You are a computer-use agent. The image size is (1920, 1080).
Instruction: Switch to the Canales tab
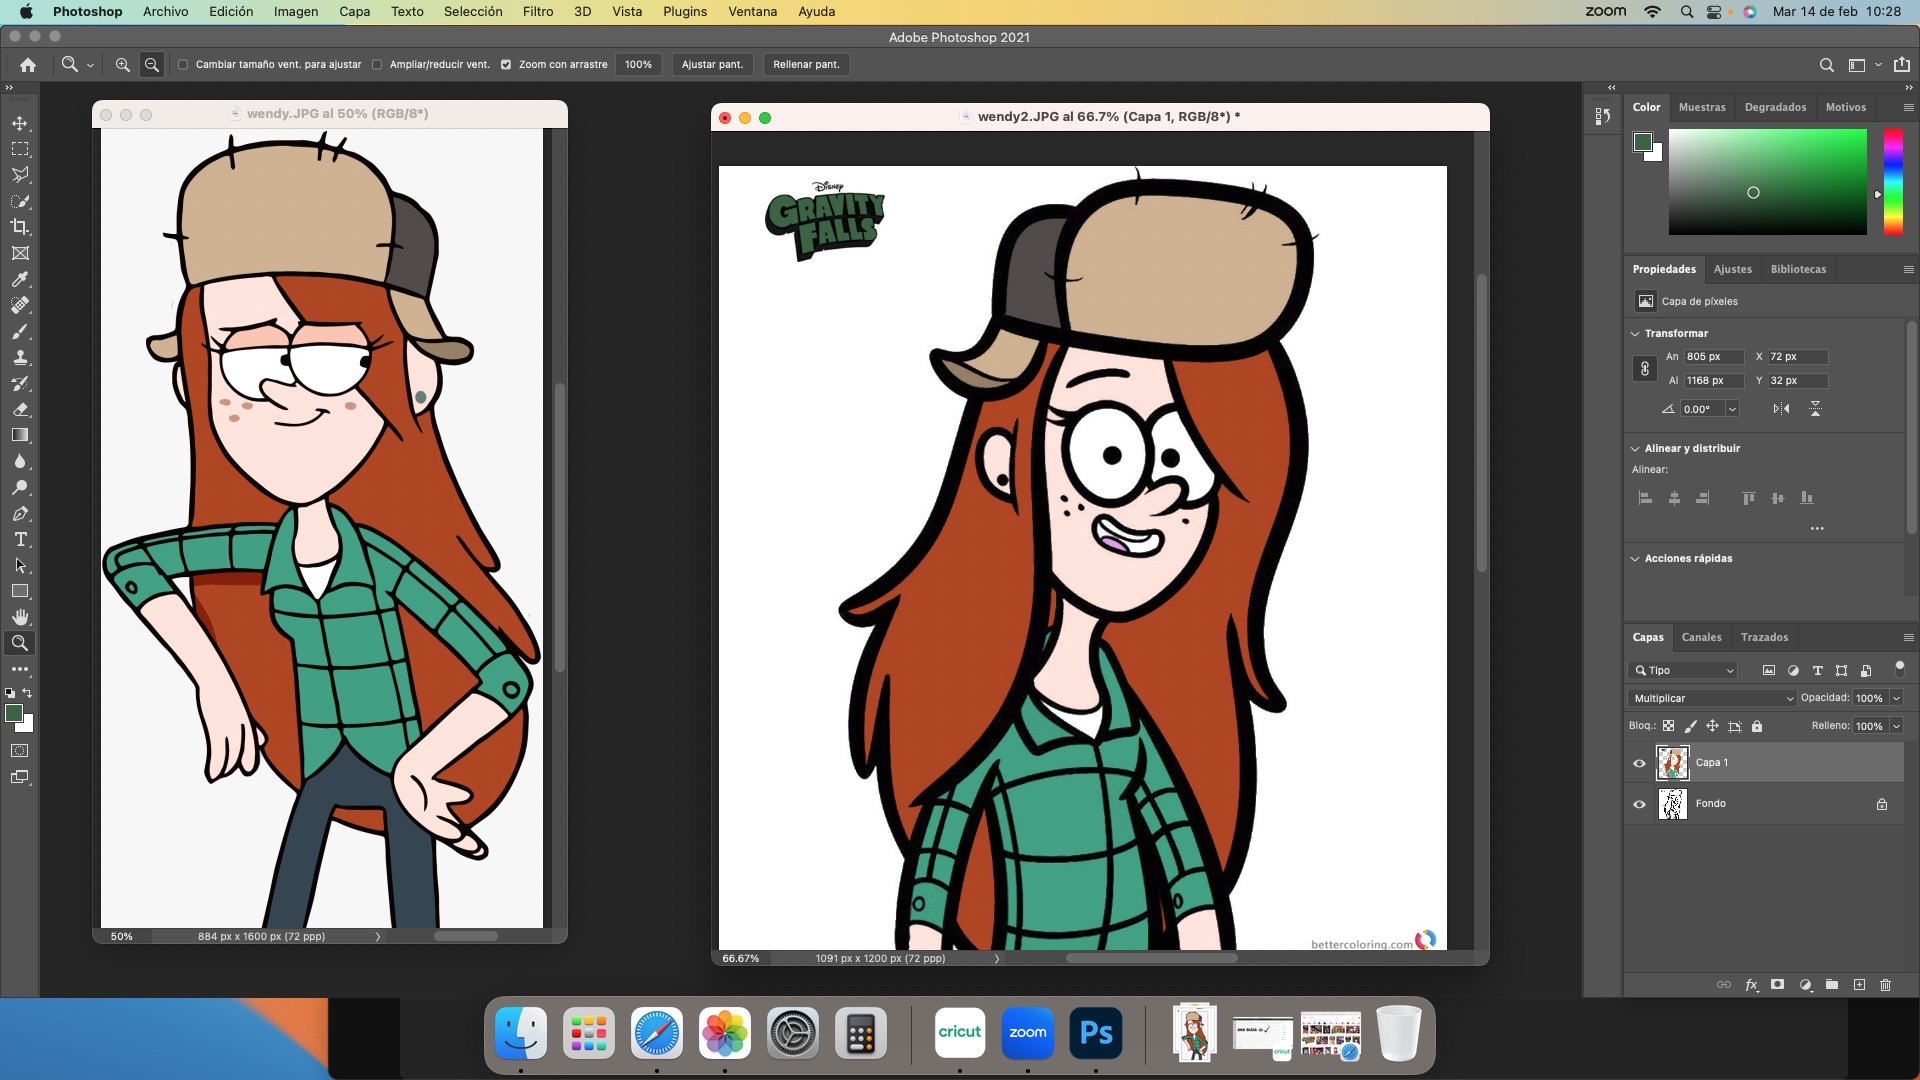pos(1701,637)
